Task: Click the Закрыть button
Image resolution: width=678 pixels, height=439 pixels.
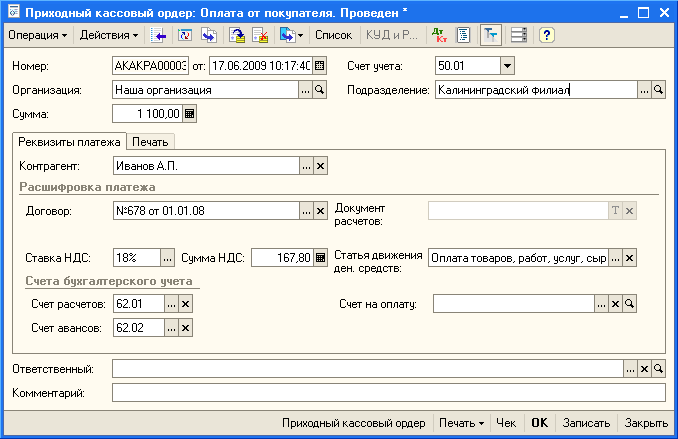Action: coord(646,423)
